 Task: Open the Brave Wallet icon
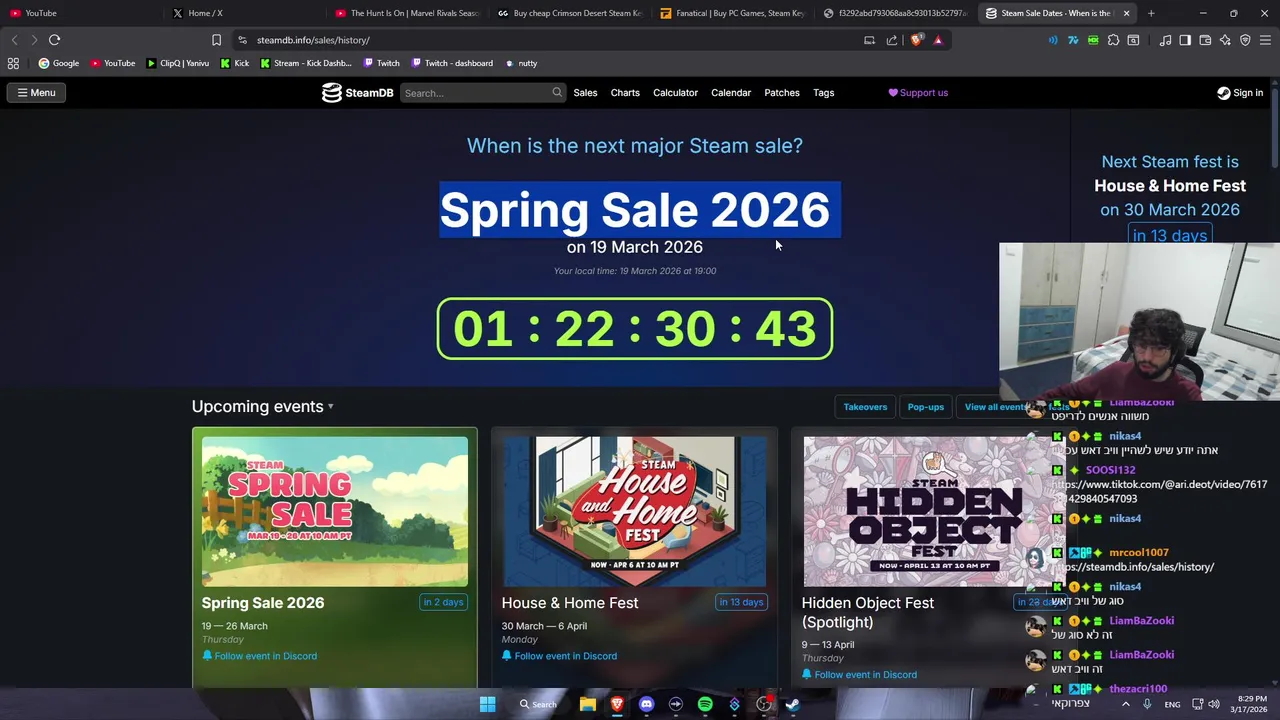click(x=1205, y=40)
